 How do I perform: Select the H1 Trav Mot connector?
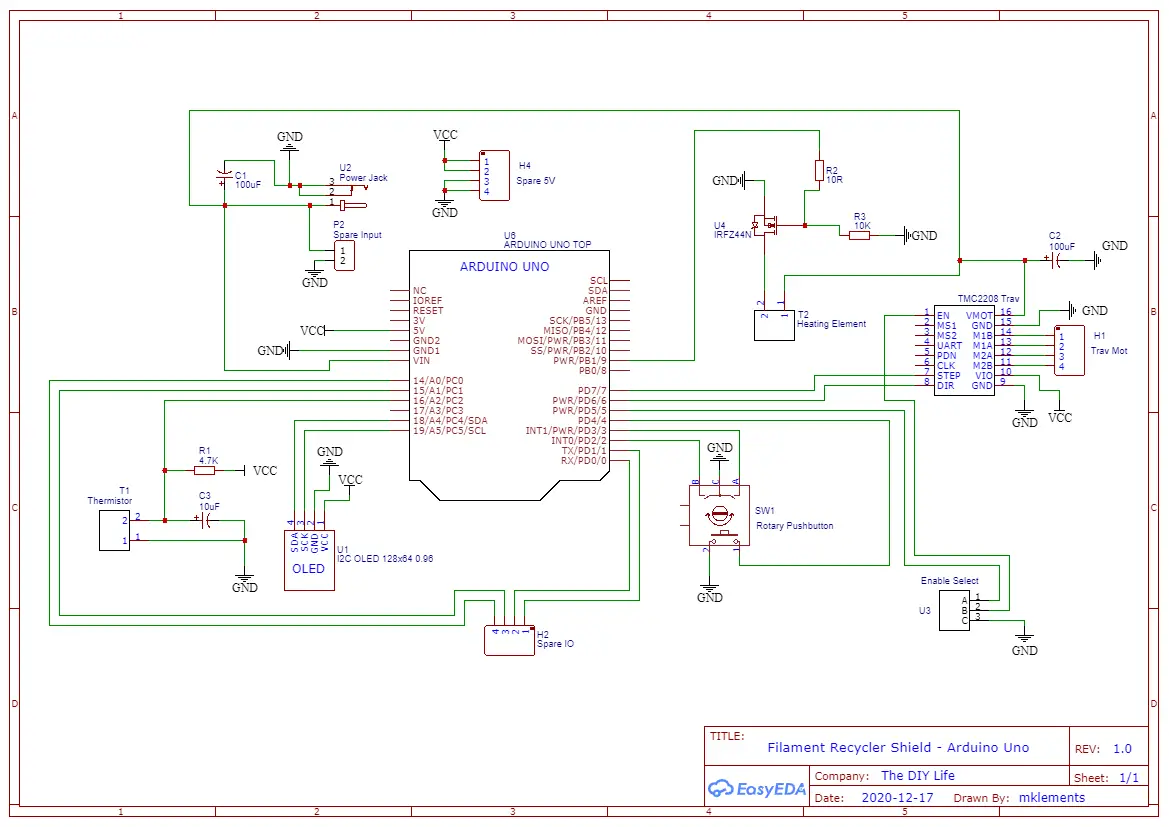pos(1070,350)
